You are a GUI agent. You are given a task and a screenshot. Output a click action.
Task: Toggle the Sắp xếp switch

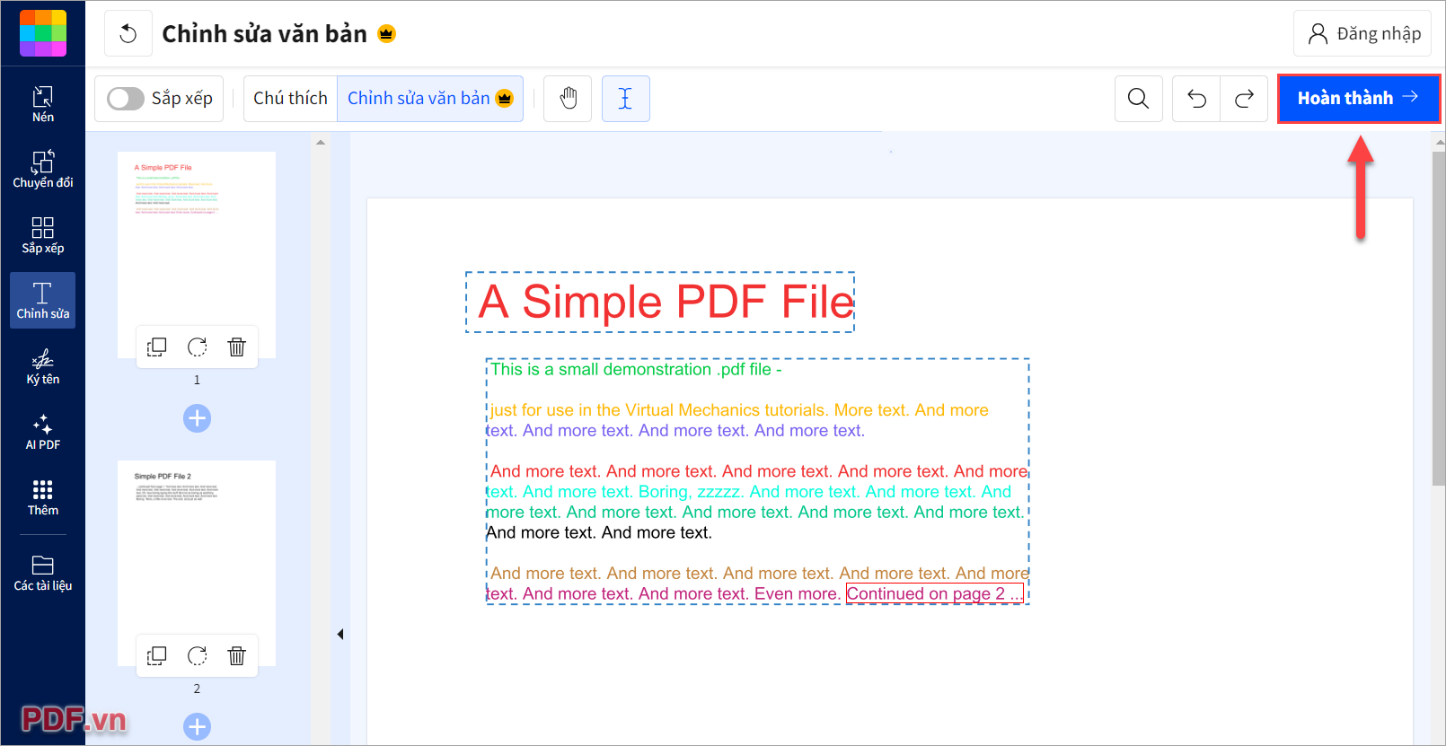[x=126, y=98]
